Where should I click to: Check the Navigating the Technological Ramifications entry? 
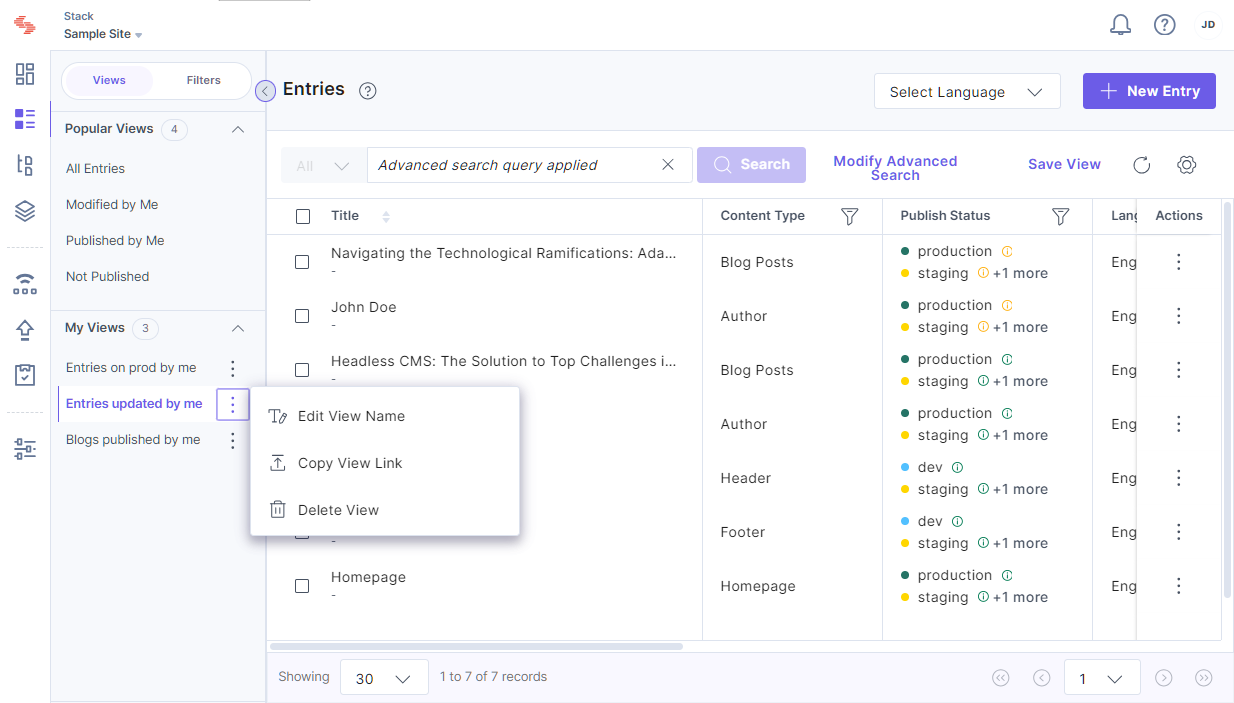click(x=302, y=262)
